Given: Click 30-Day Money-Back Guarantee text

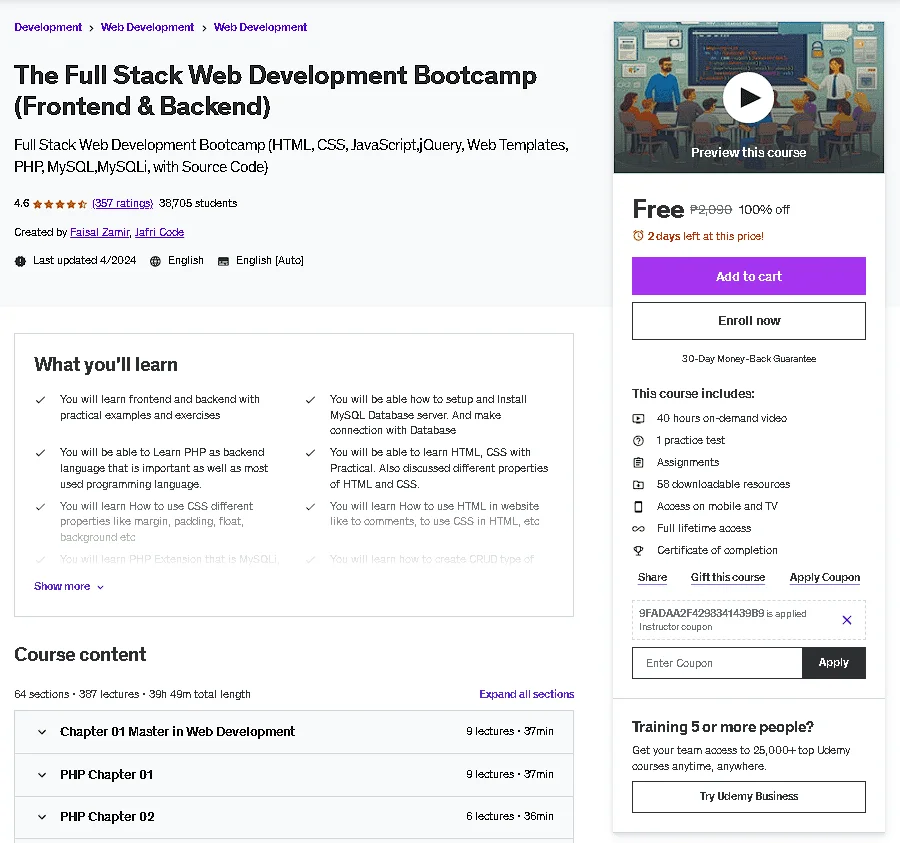Looking at the screenshot, I should [x=748, y=359].
